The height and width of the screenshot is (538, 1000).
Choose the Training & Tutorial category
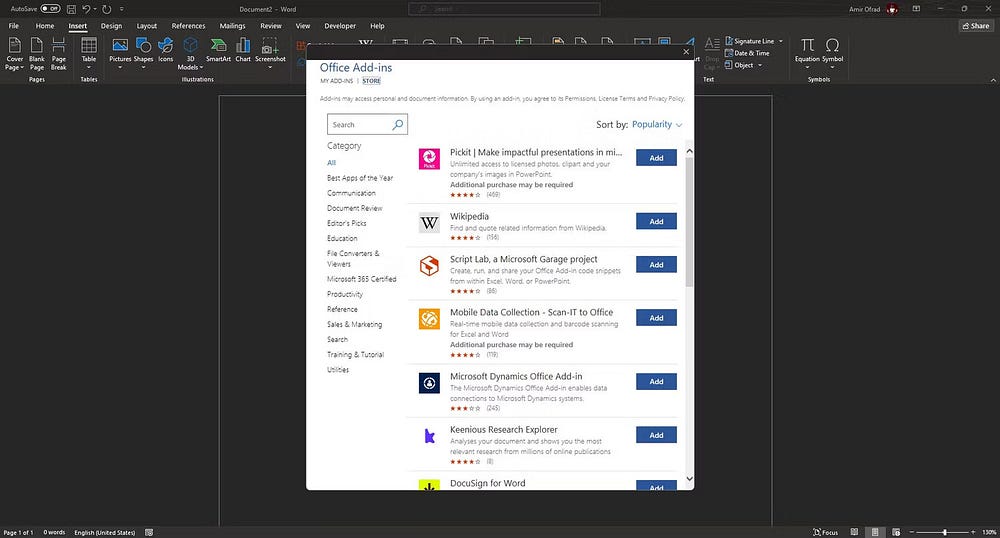click(x=355, y=354)
